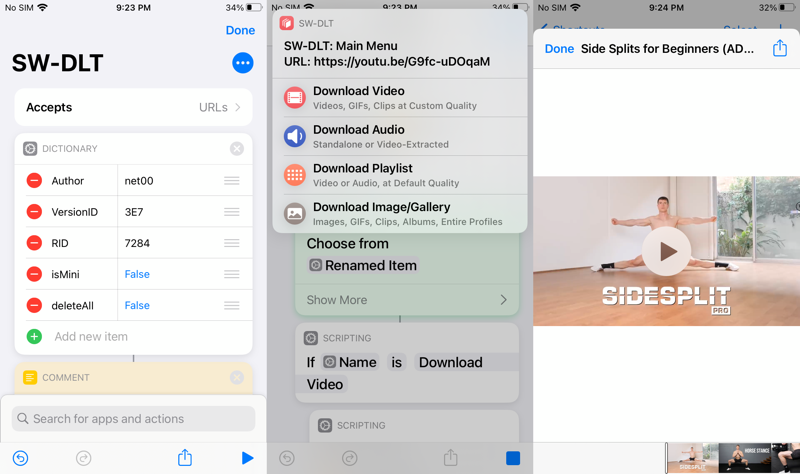Choose Download Playlist option

click(400, 175)
